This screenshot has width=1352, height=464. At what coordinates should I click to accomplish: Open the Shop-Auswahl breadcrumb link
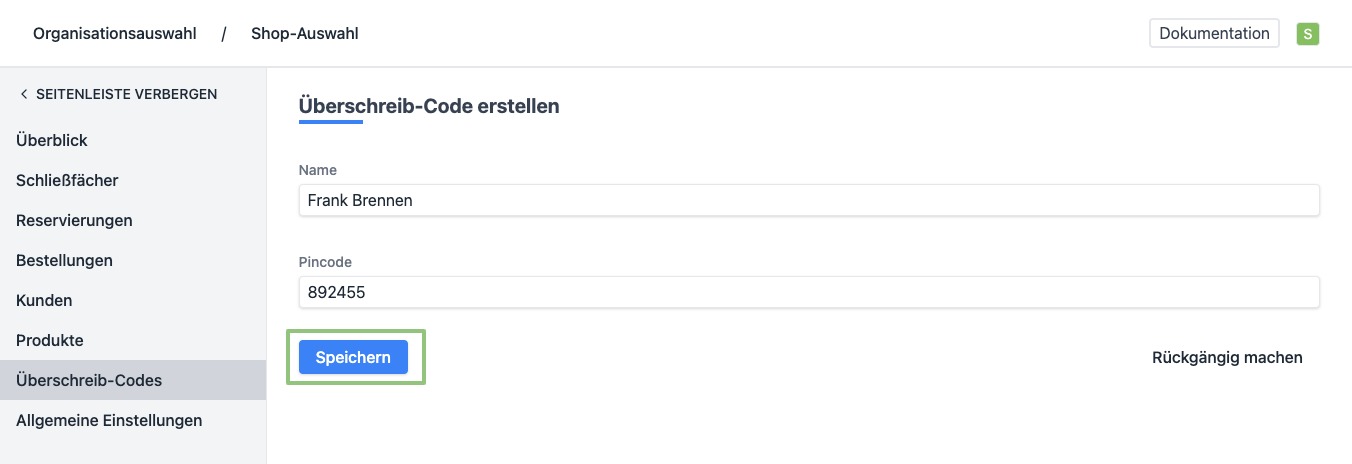click(304, 34)
